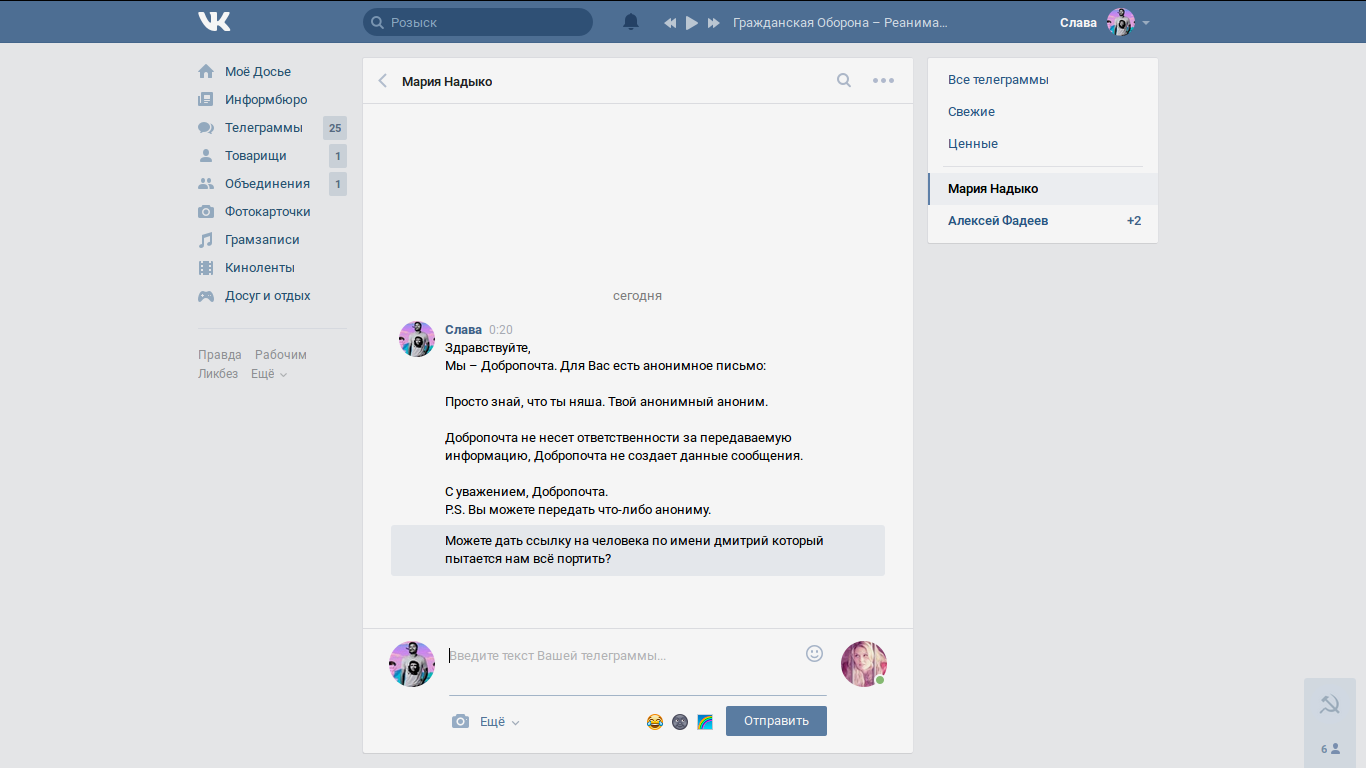Open Мария Надыко avatar beside input
This screenshot has height=768, width=1366.
864,664
